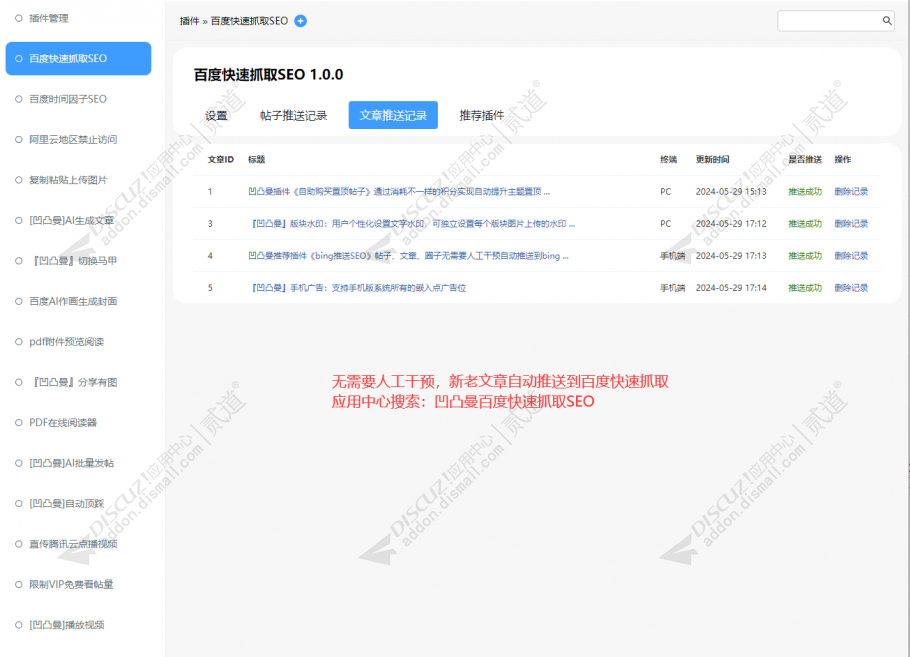Click 删除记录 for article ID 3
Screen dimensions: 910x657
click(851, 223)
